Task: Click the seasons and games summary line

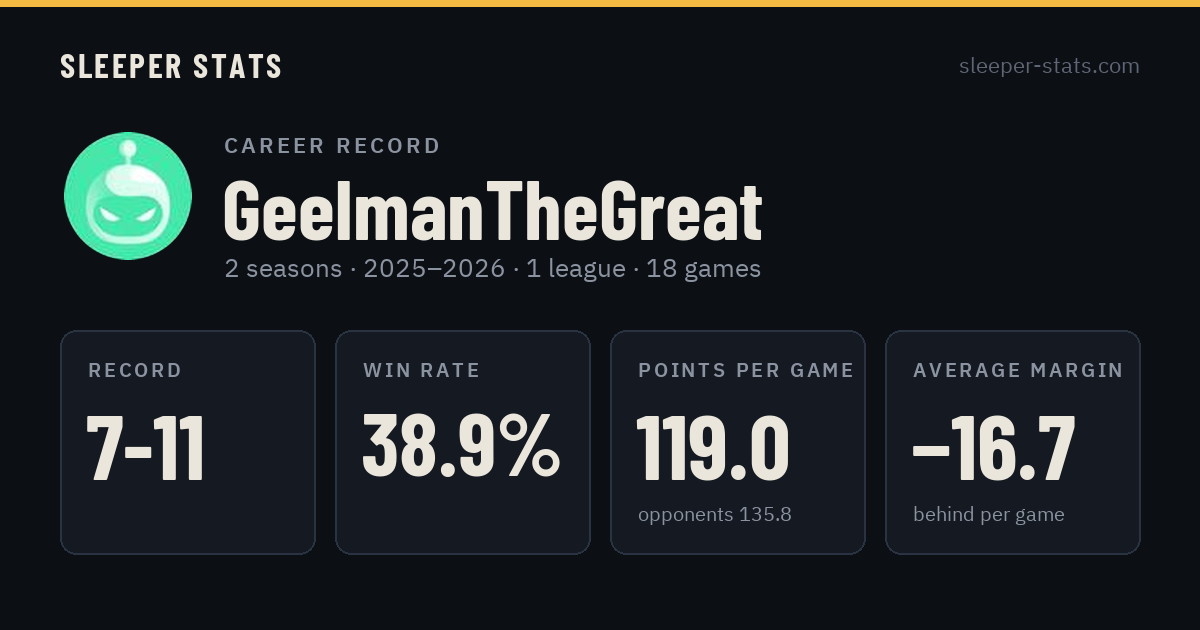Action: (x=492, y=269)
